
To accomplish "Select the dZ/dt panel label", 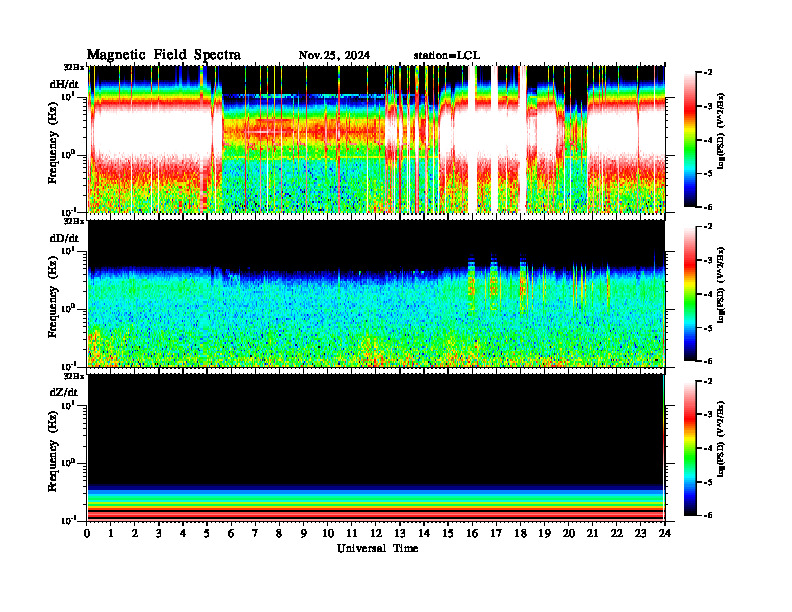I will click(64, 392).
